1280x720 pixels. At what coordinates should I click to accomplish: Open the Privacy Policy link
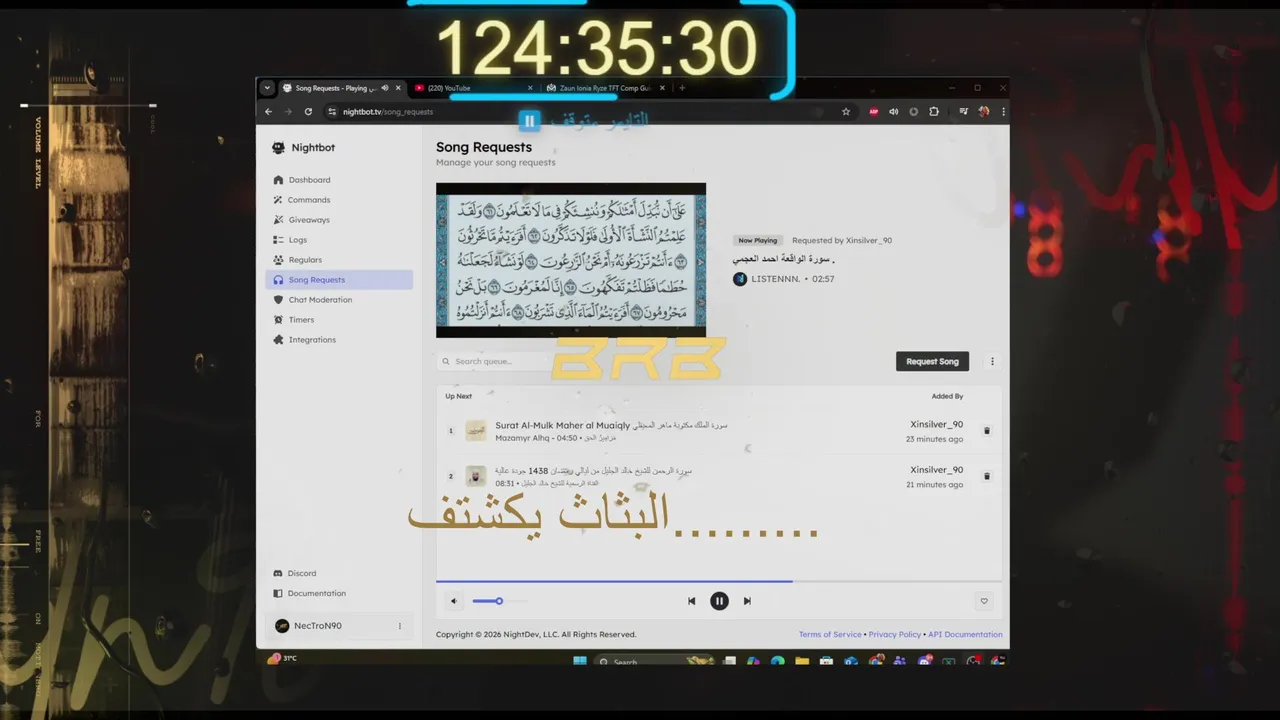point(895,634)
